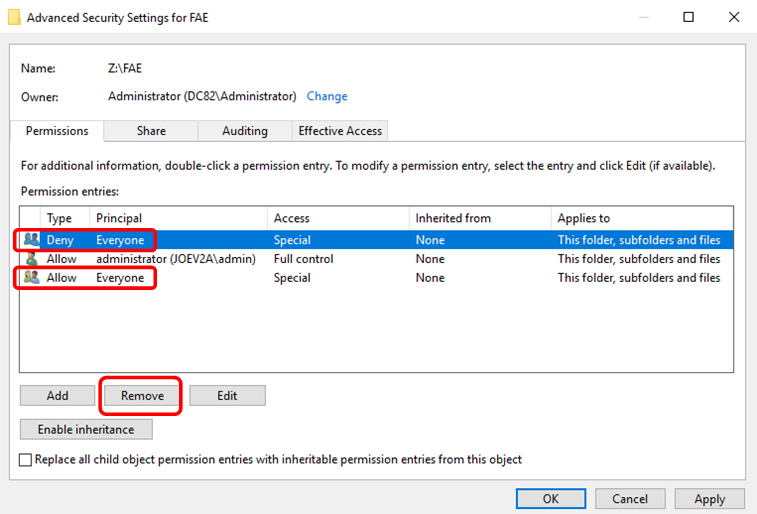Apply the permission changes

click(709, 499)
